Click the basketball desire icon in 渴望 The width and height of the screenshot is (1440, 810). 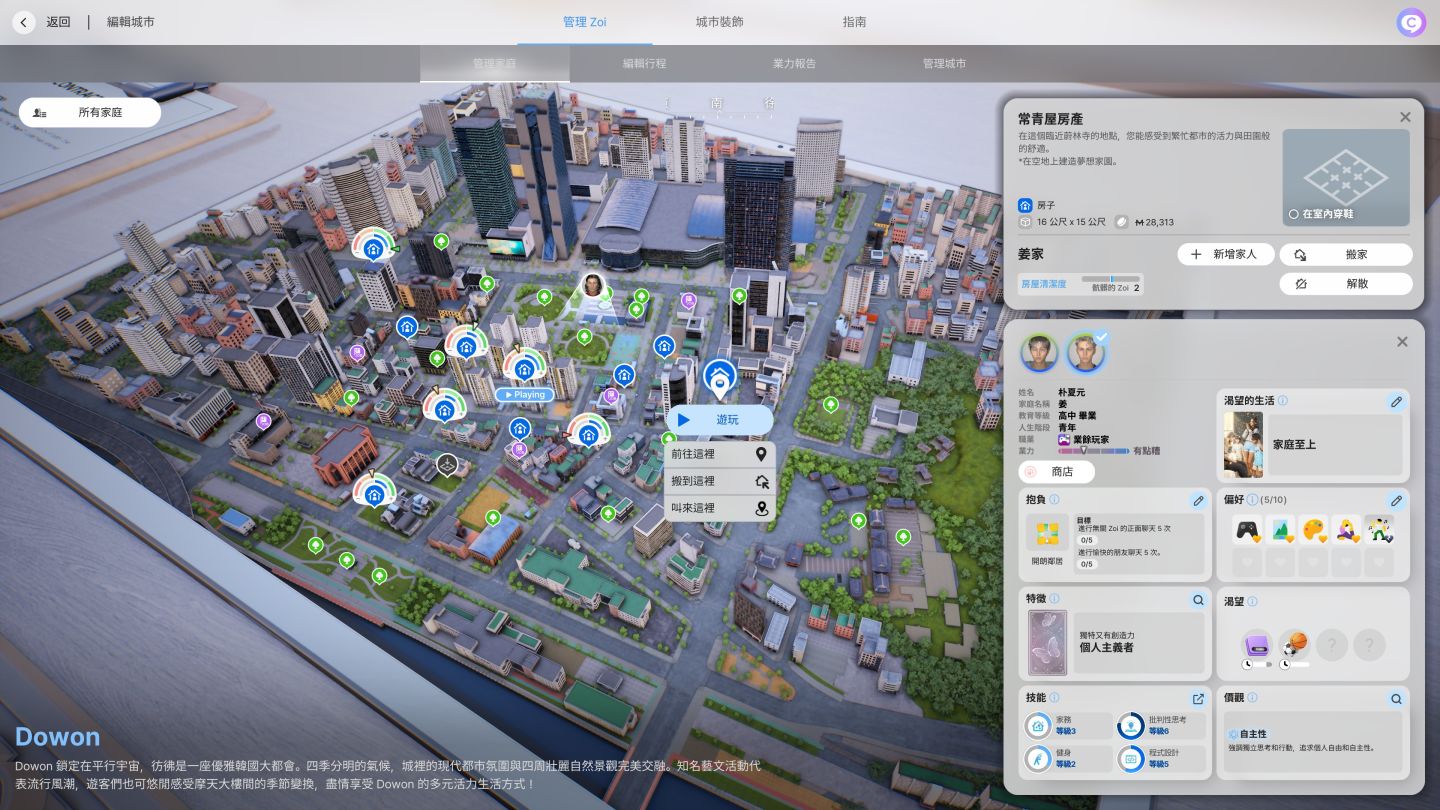(x=1294, y=645)
